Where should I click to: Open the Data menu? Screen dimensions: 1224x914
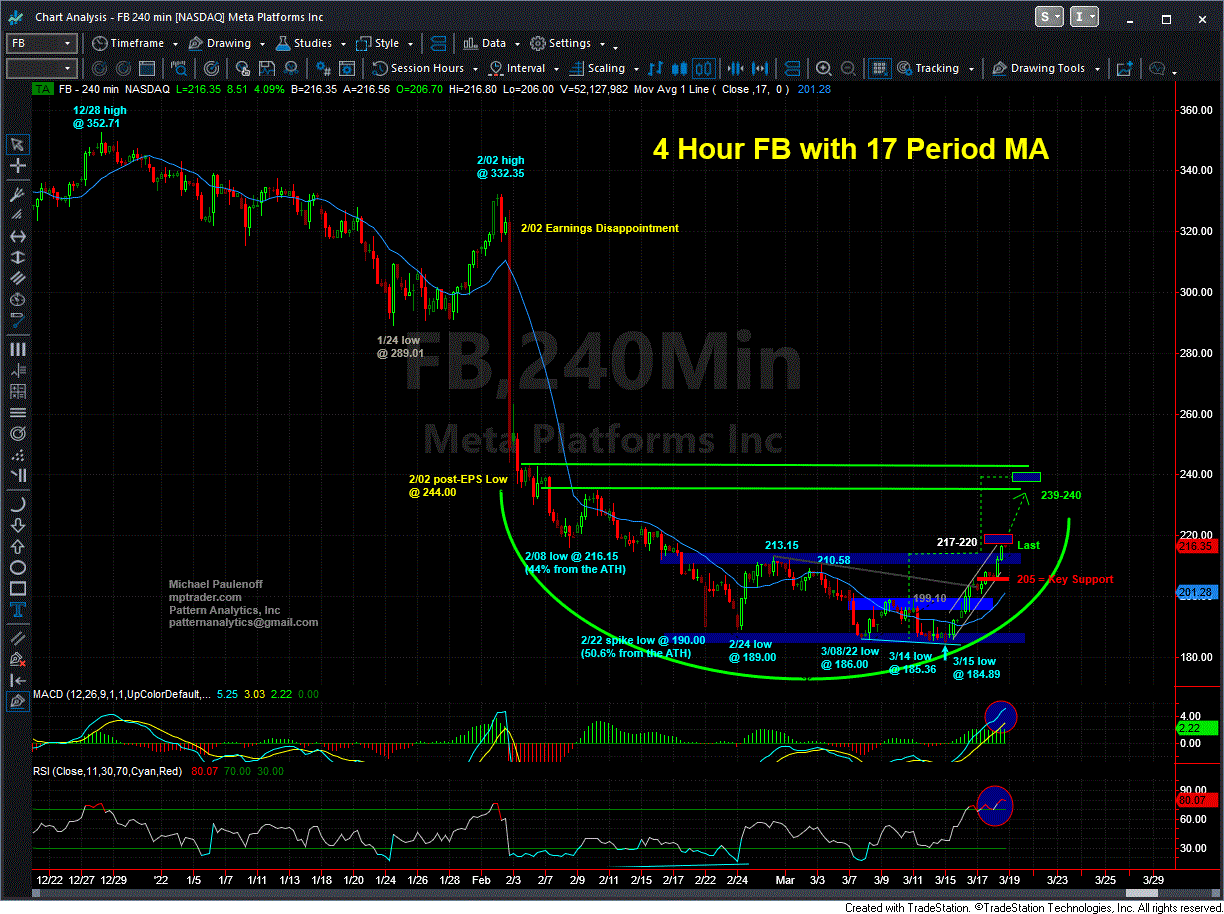pyautogui.click(x=490, y=43)
